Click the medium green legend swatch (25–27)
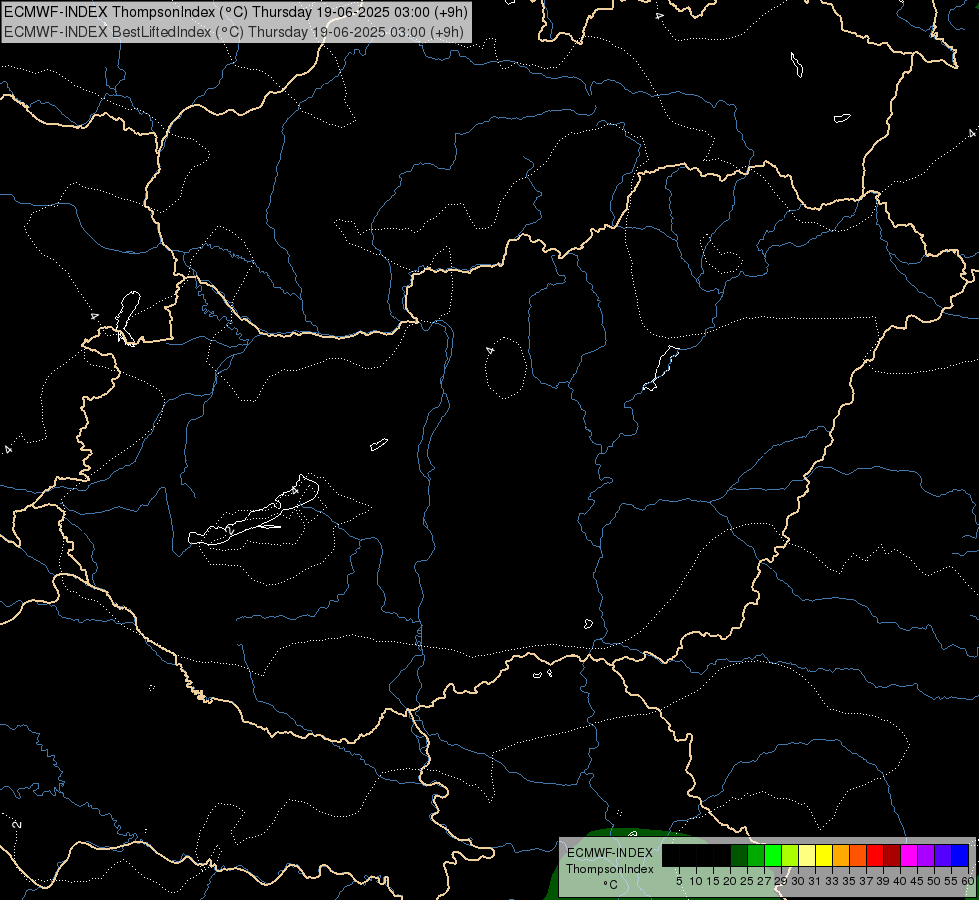The width and height of the screenshot is (979, 900). click(x=756, y=856)
